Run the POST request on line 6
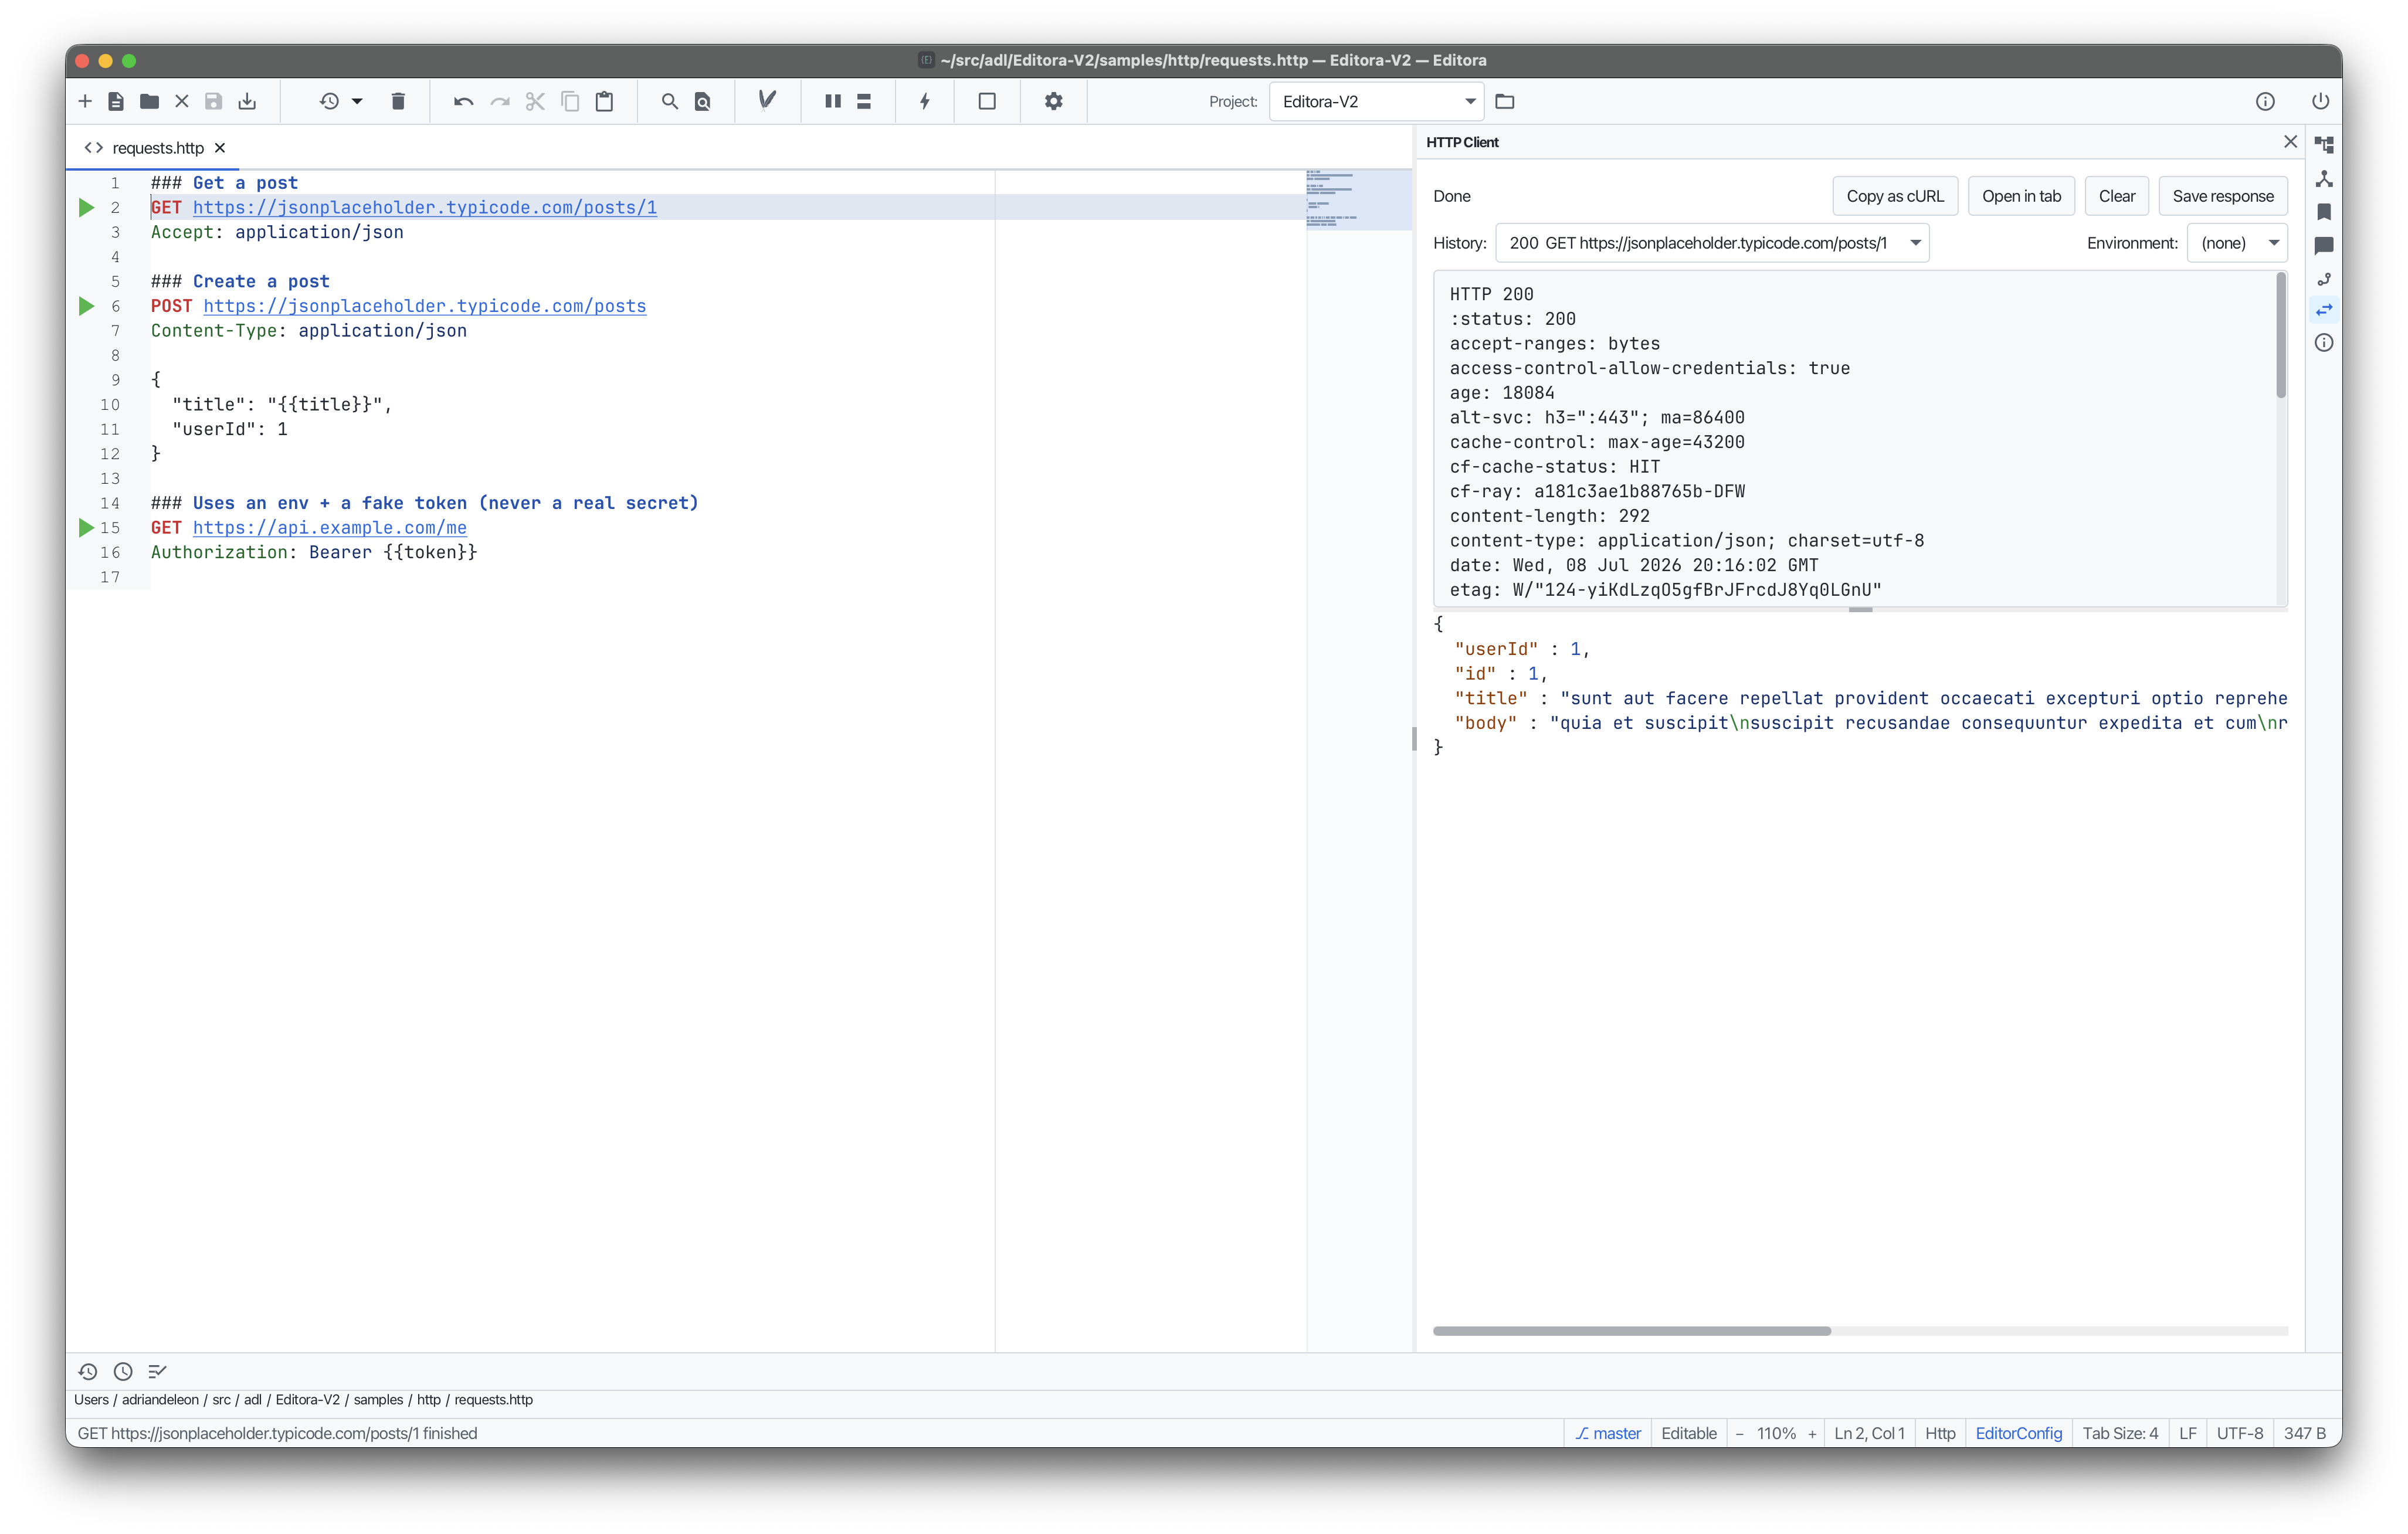This screenshot has height=1534, width=2408. click(x=86, y=306)
